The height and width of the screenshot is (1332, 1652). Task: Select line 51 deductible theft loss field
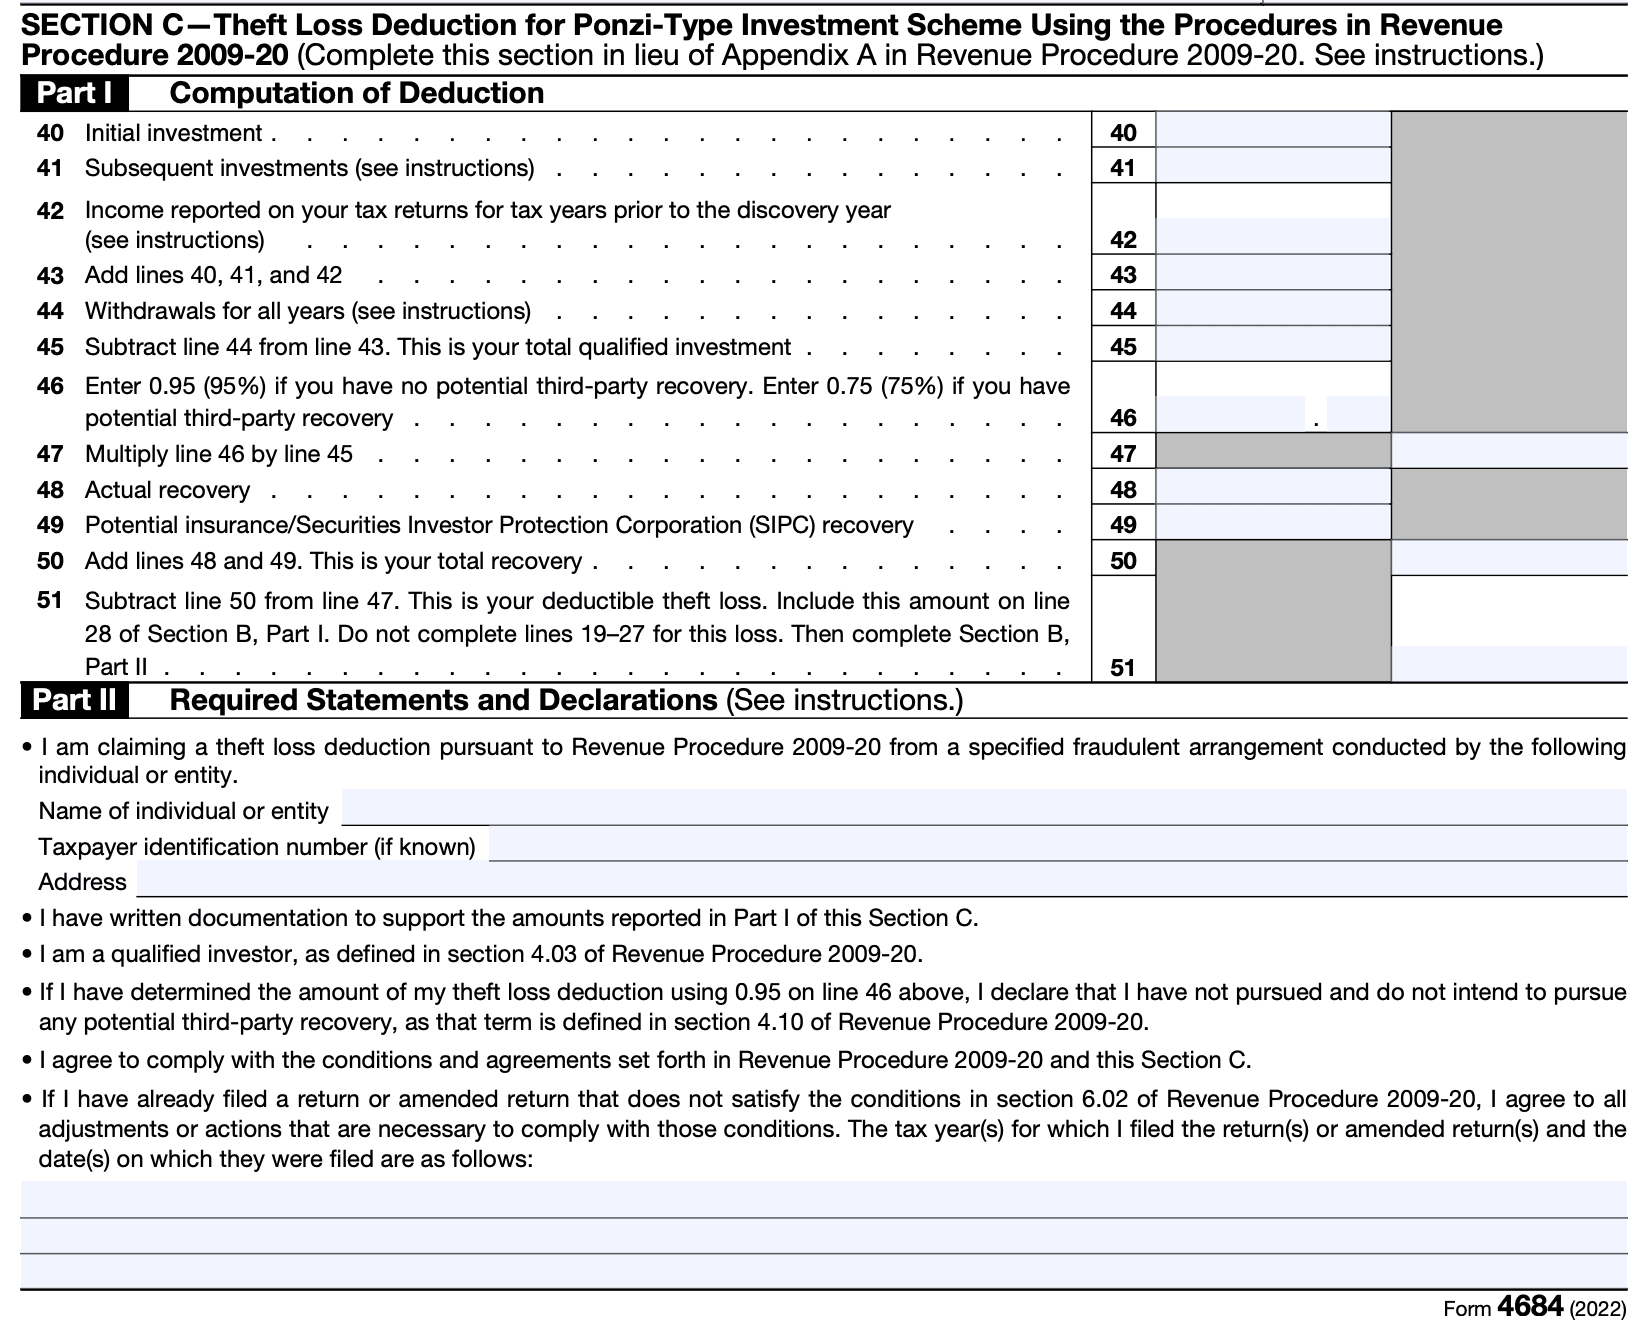point(1508,664)
